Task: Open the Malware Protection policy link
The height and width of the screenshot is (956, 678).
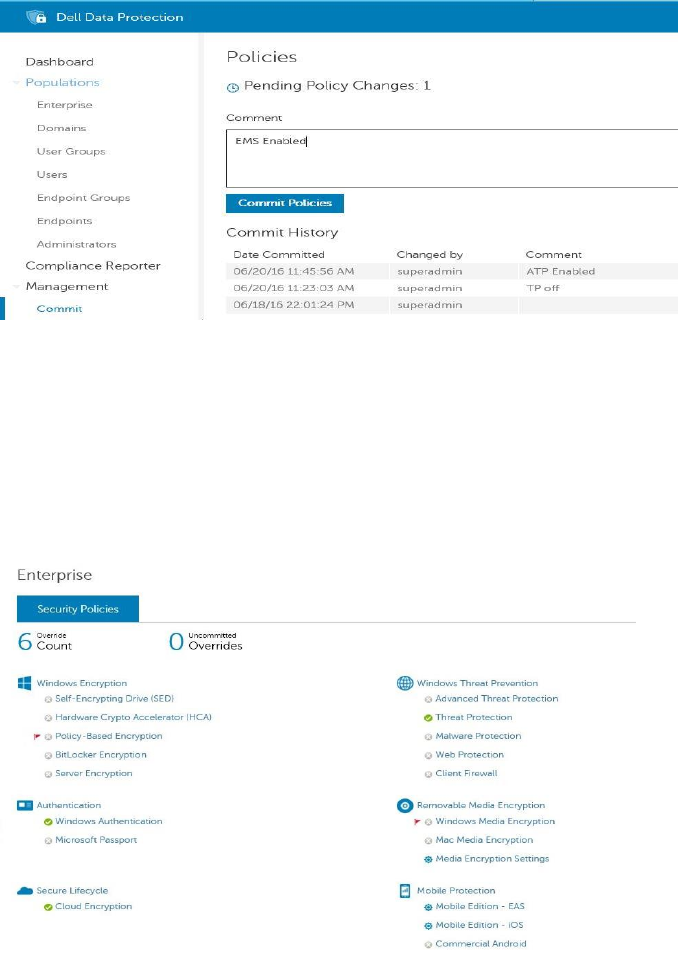Action: (479, 737)
